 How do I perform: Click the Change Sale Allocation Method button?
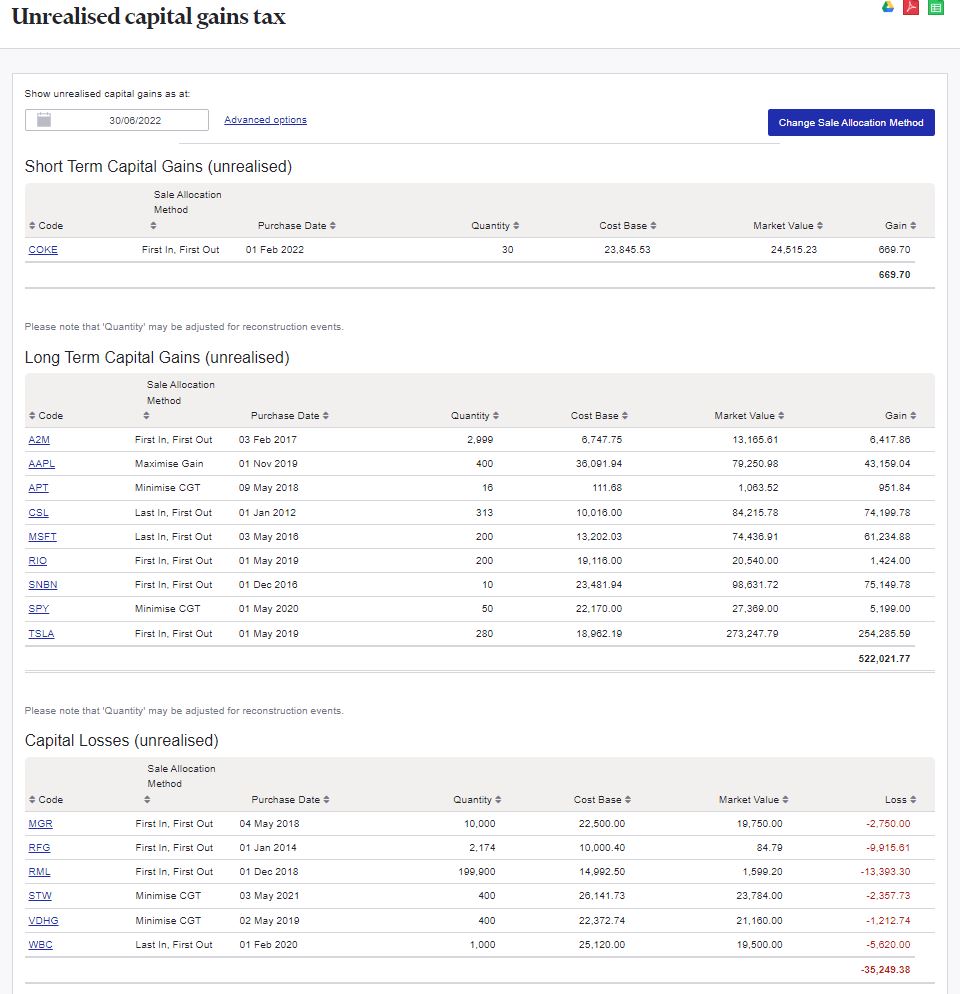pos(851,122)
